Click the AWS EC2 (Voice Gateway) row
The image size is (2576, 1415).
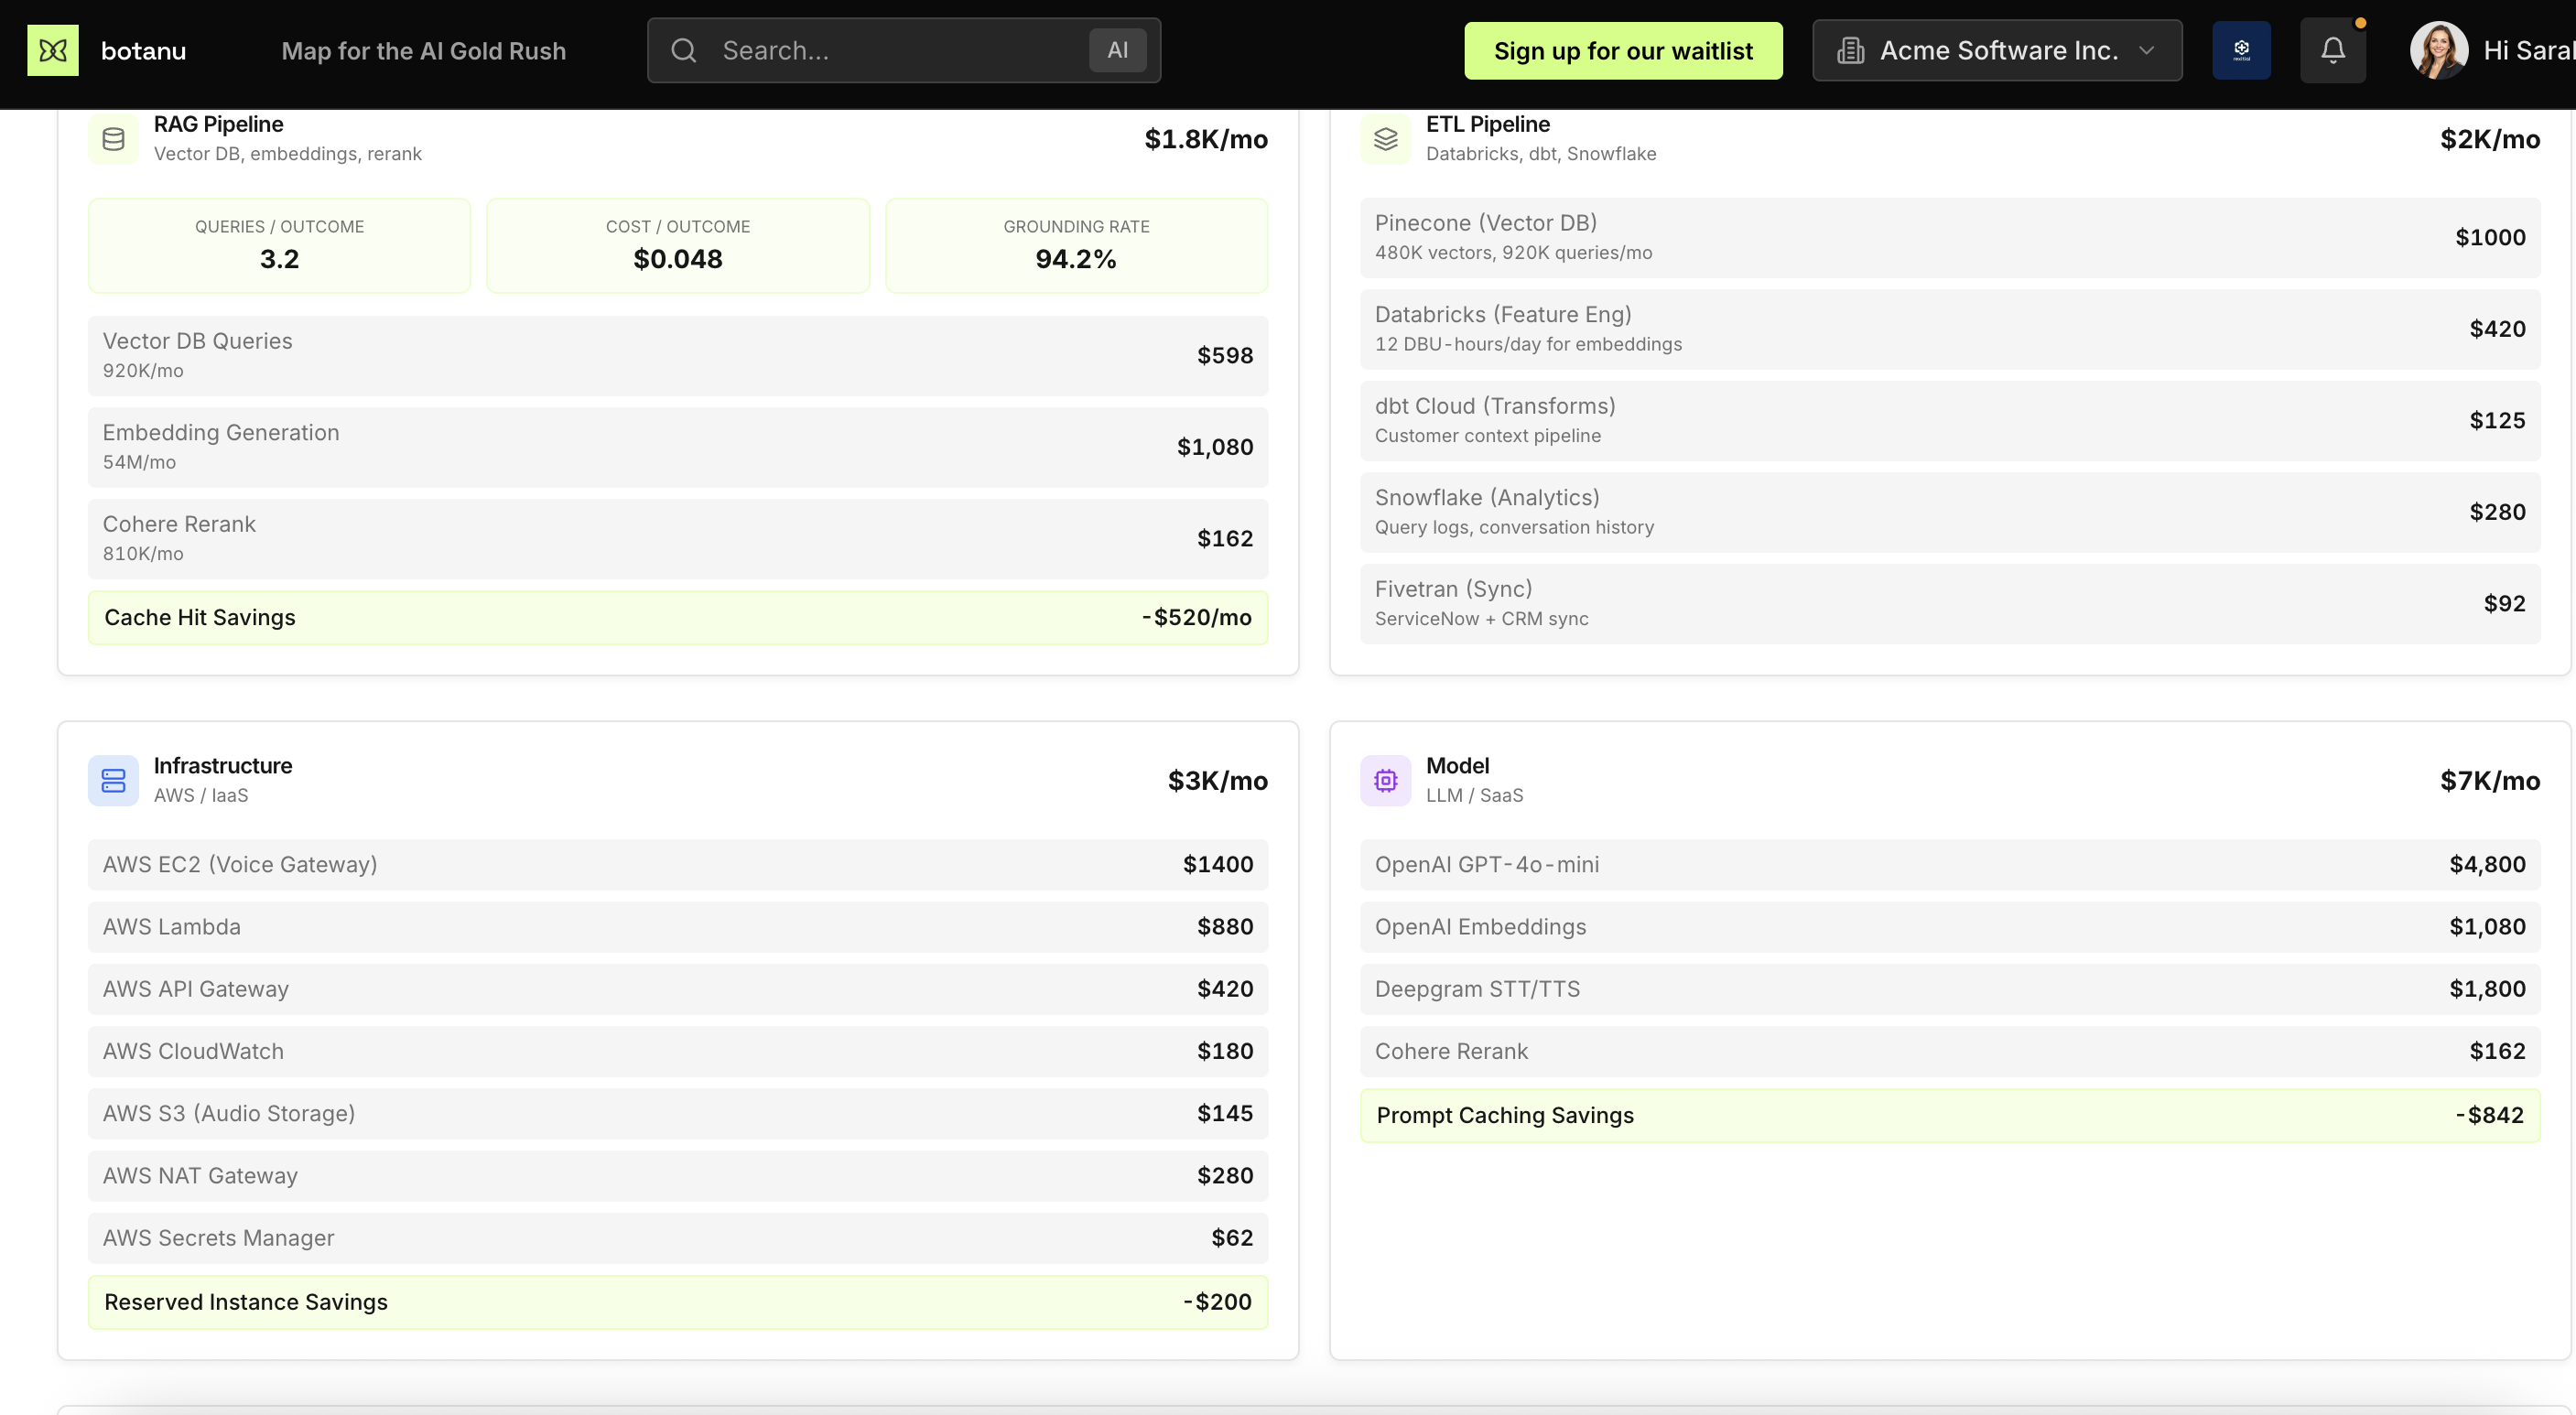click(678, 864)
